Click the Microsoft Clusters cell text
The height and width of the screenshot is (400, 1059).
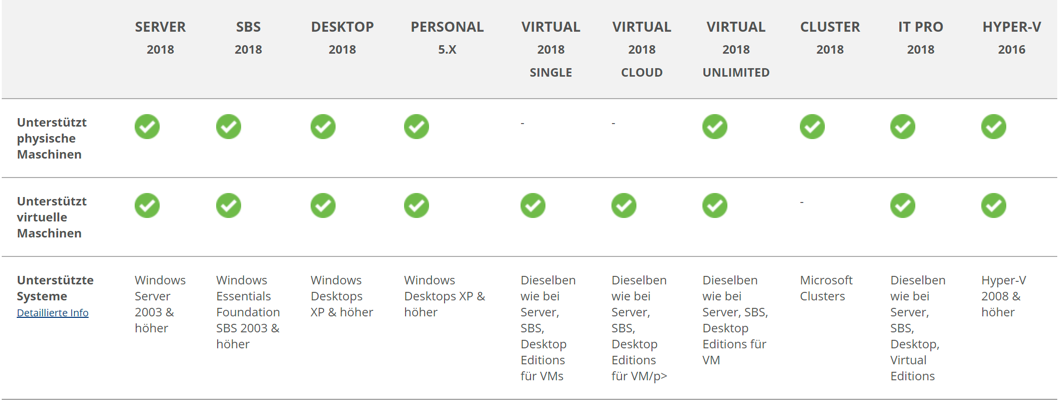click(826, 288)
